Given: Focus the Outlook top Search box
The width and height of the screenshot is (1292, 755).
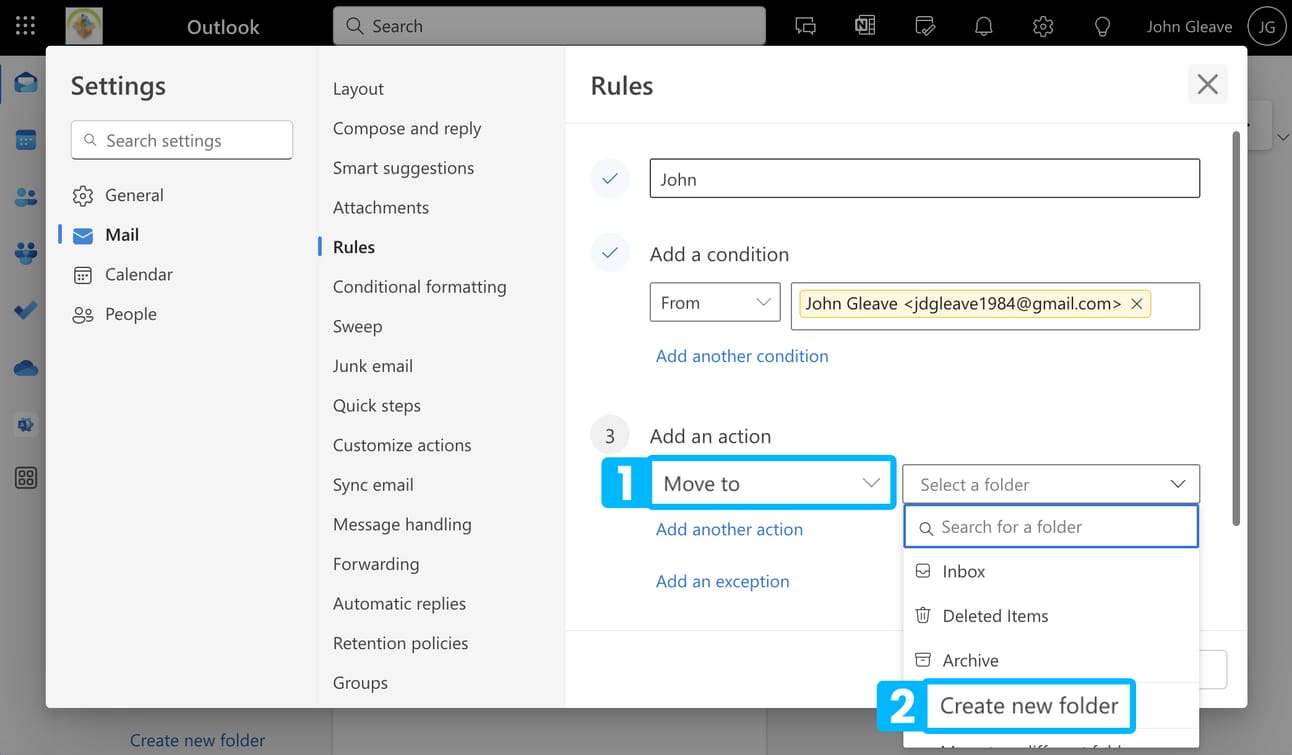Looking at the screenshot, I should tap(549, 27).
